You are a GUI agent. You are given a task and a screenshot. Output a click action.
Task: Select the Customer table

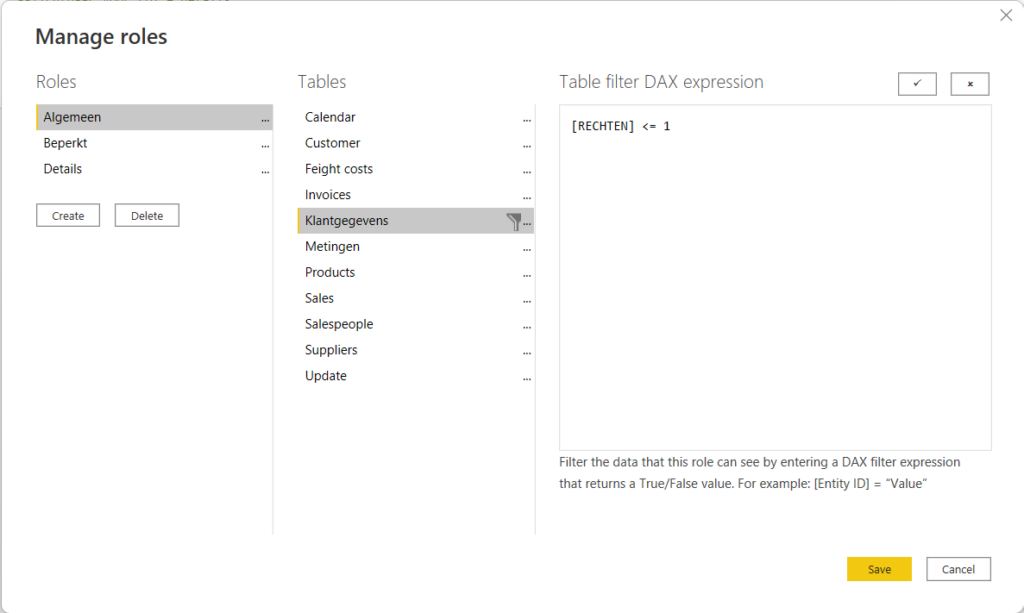coord(333,143)
